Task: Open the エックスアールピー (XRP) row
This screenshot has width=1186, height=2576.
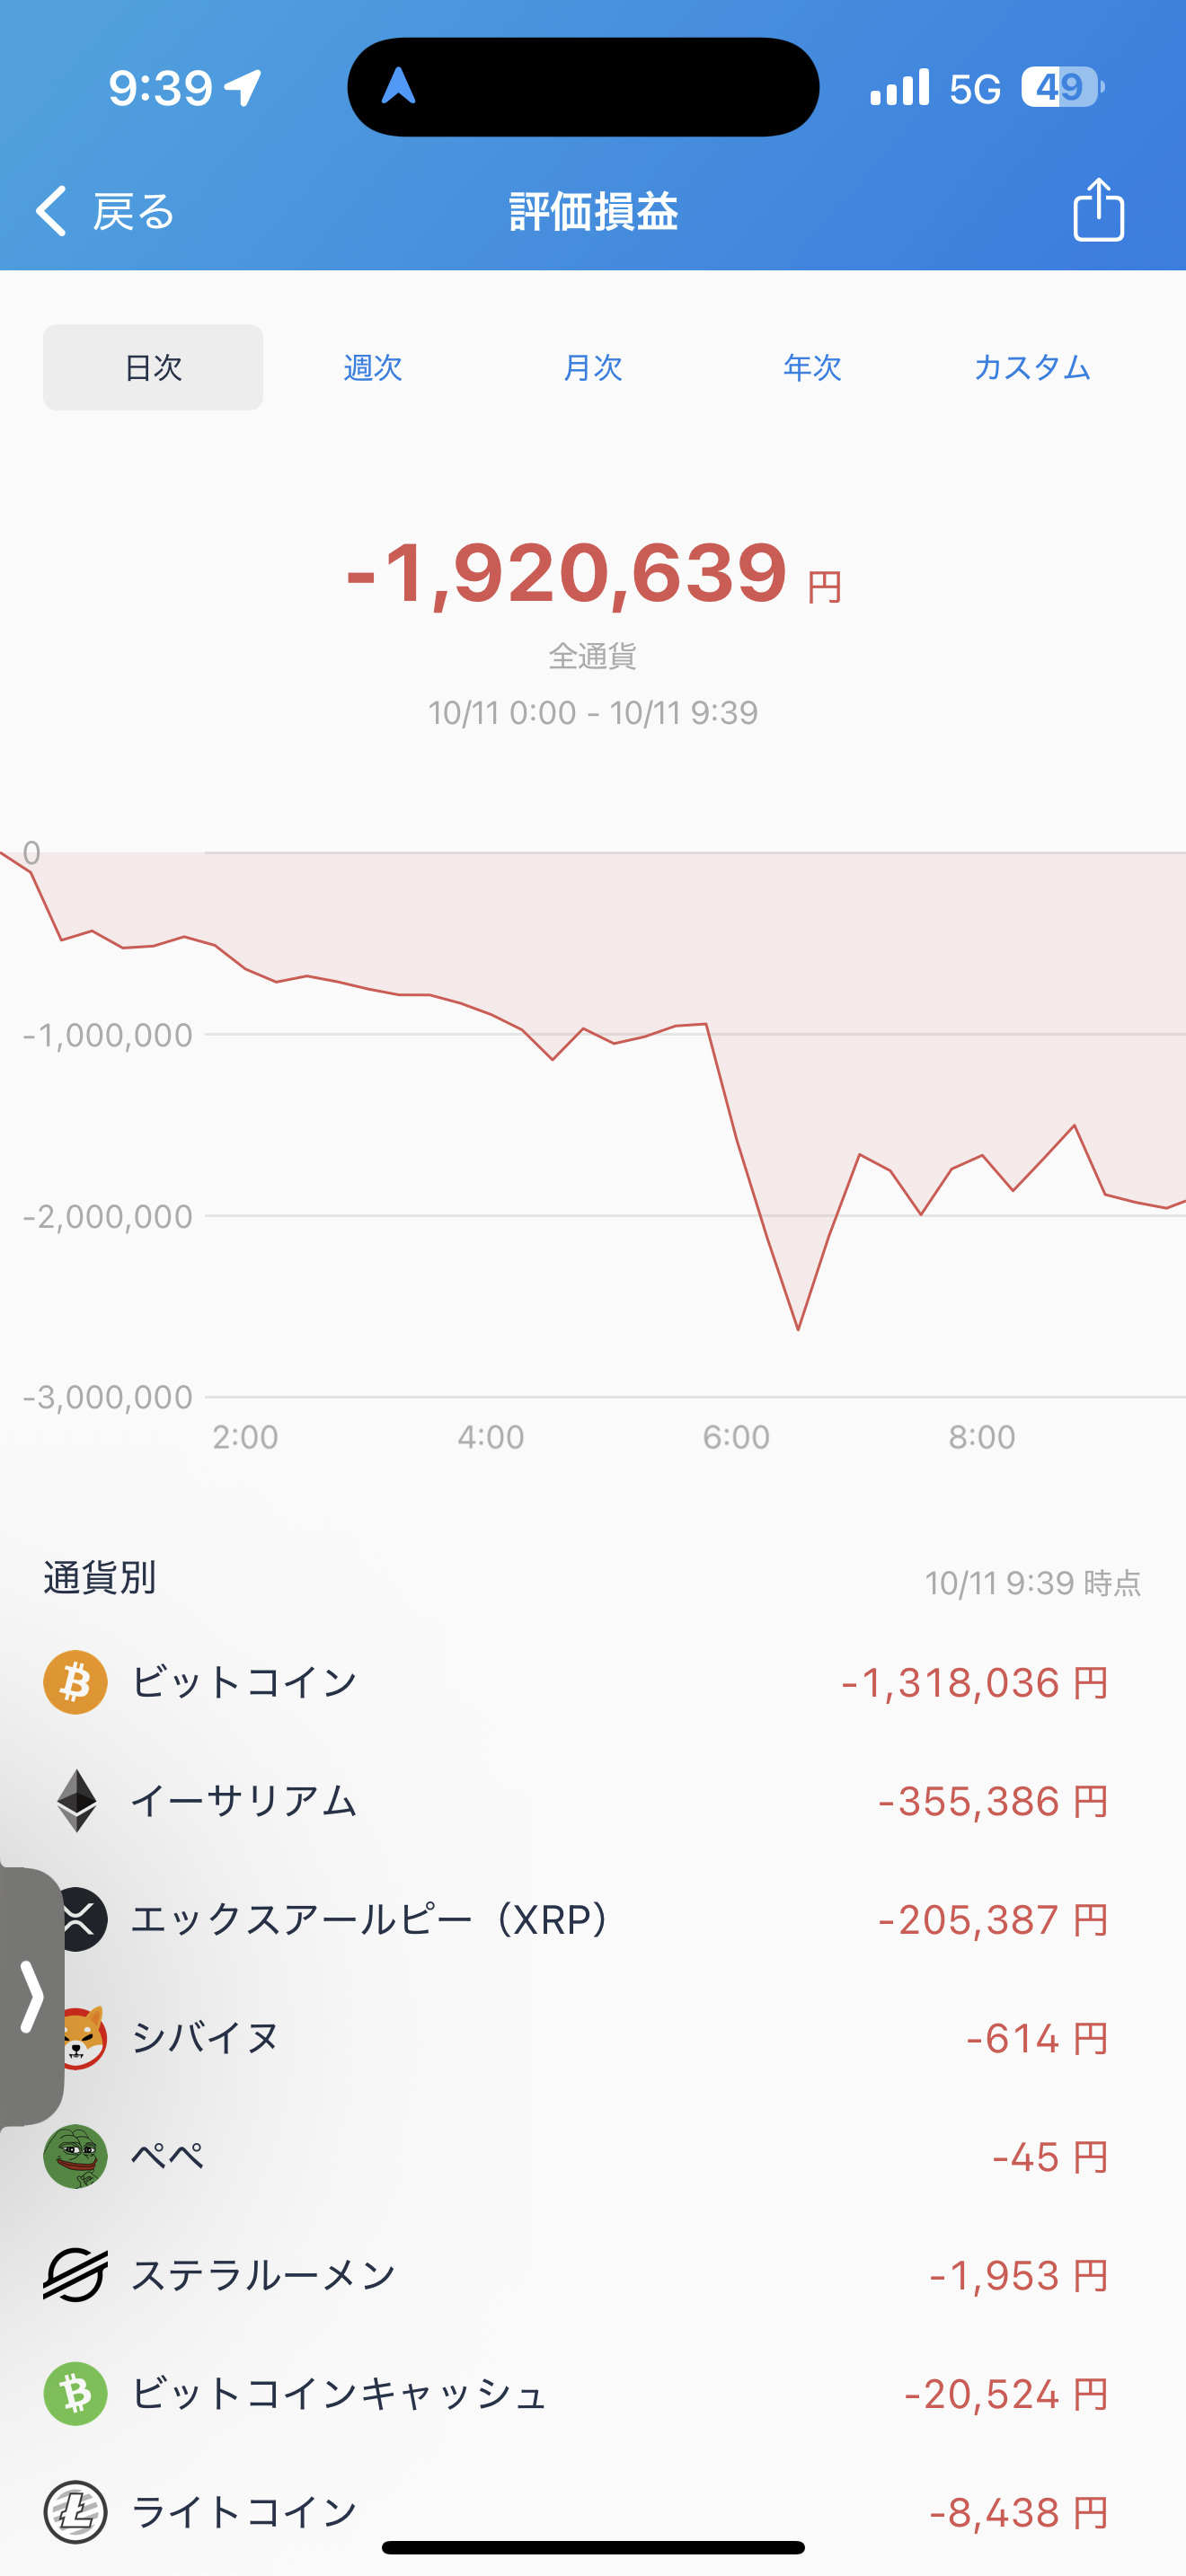Action: pos(593,1919)
